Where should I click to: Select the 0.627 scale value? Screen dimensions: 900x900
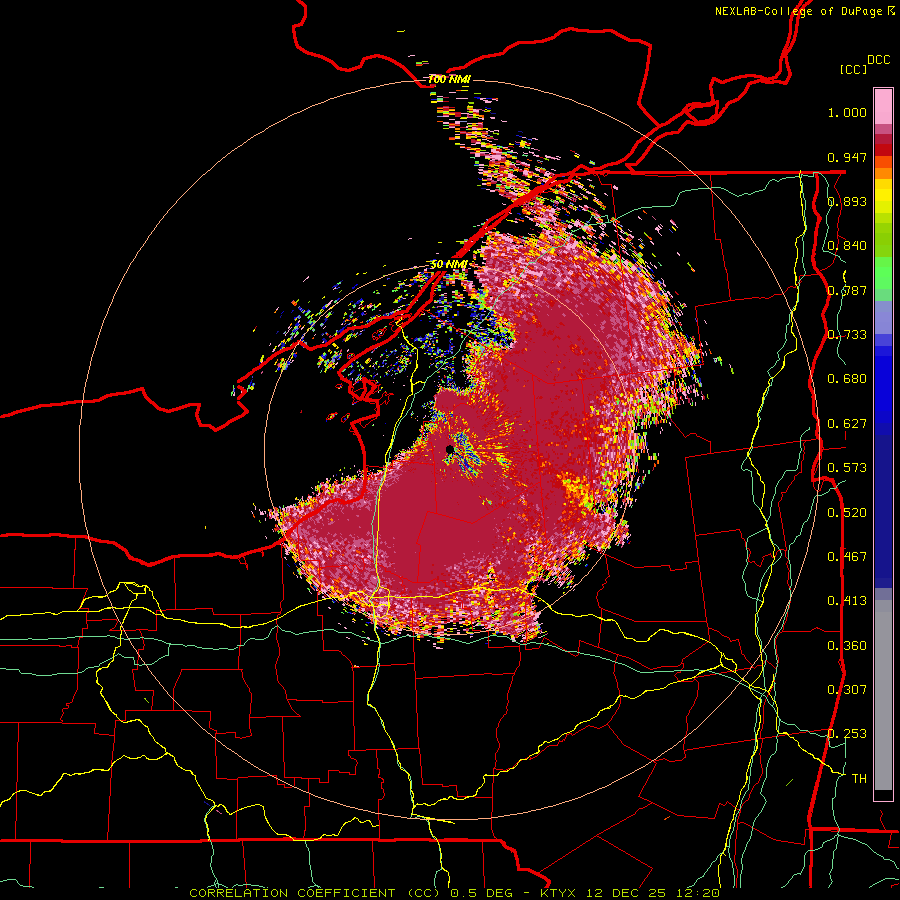coord(847,424)
